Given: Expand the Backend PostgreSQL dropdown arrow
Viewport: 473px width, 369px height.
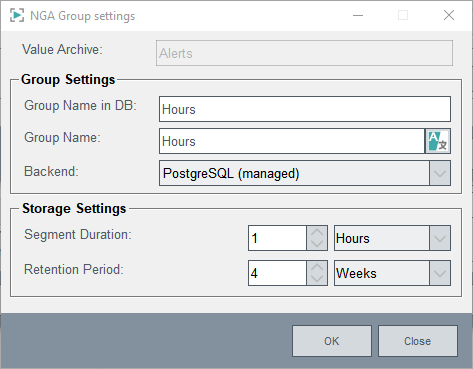Looking at the screenshot, I should click(x=440, y=173).
